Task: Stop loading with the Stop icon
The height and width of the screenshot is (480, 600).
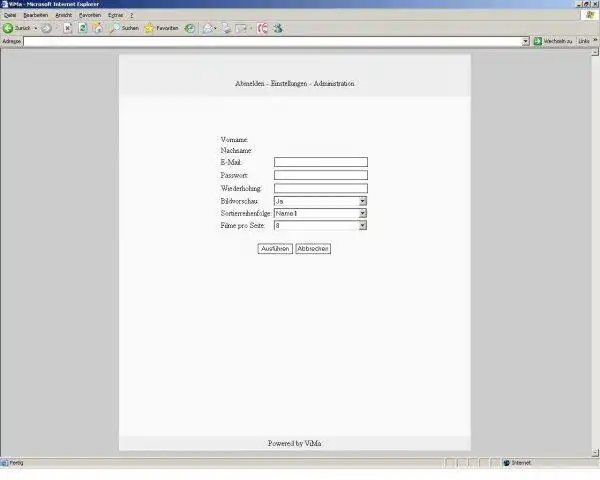Action: tap(67, 28)
